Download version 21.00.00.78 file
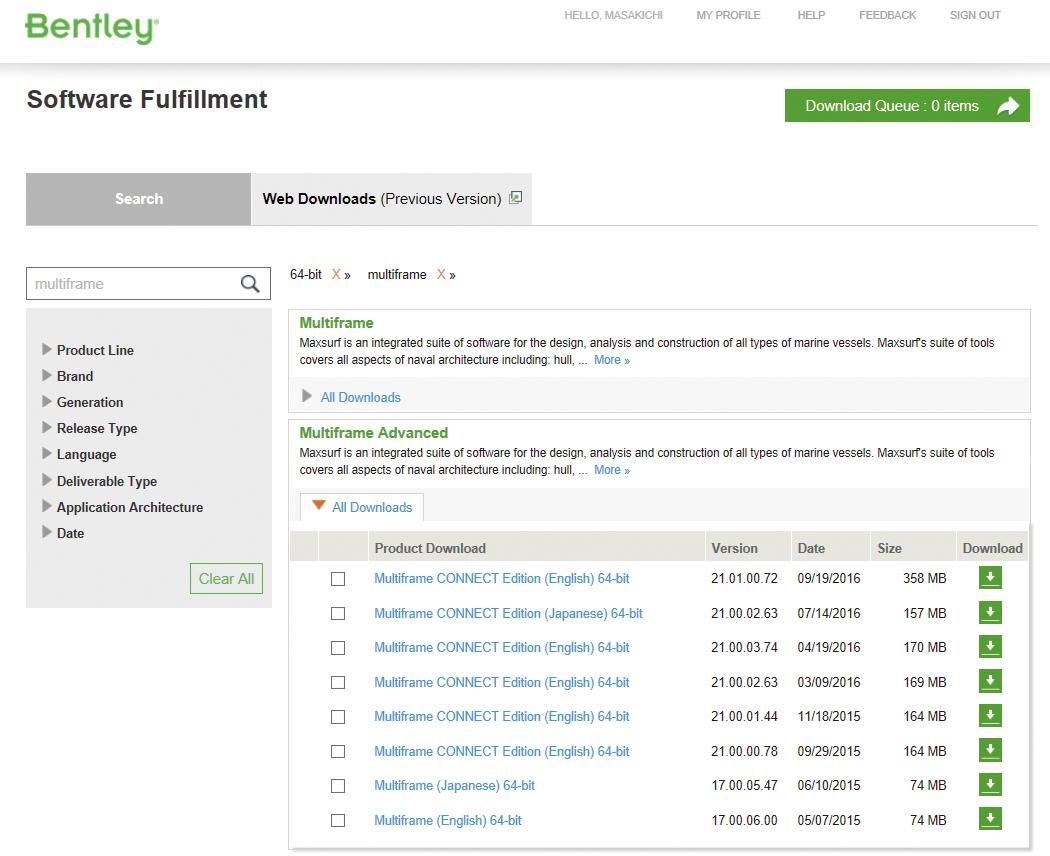The height and width of the screenshot is (856, 1050). coord(990,750)
